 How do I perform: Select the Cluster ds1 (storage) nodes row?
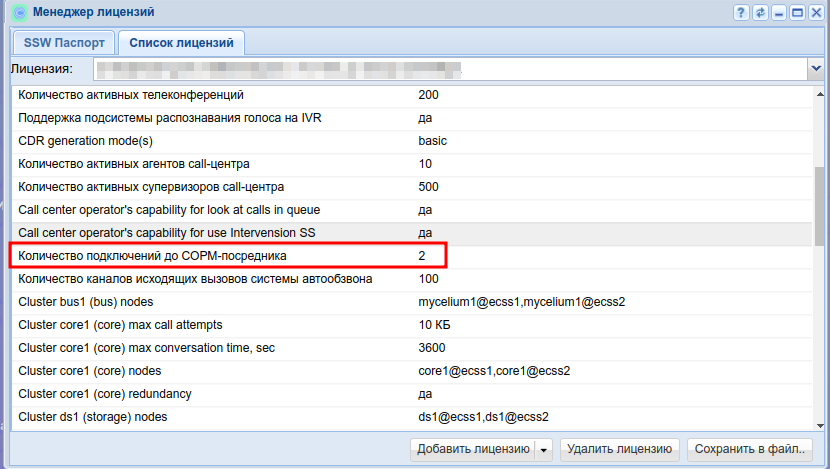point(412,418)
